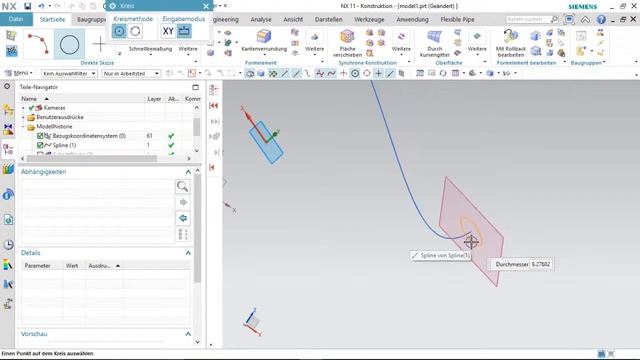
Task: Click the Fläche verschieben tool
Action: [347, 43]
